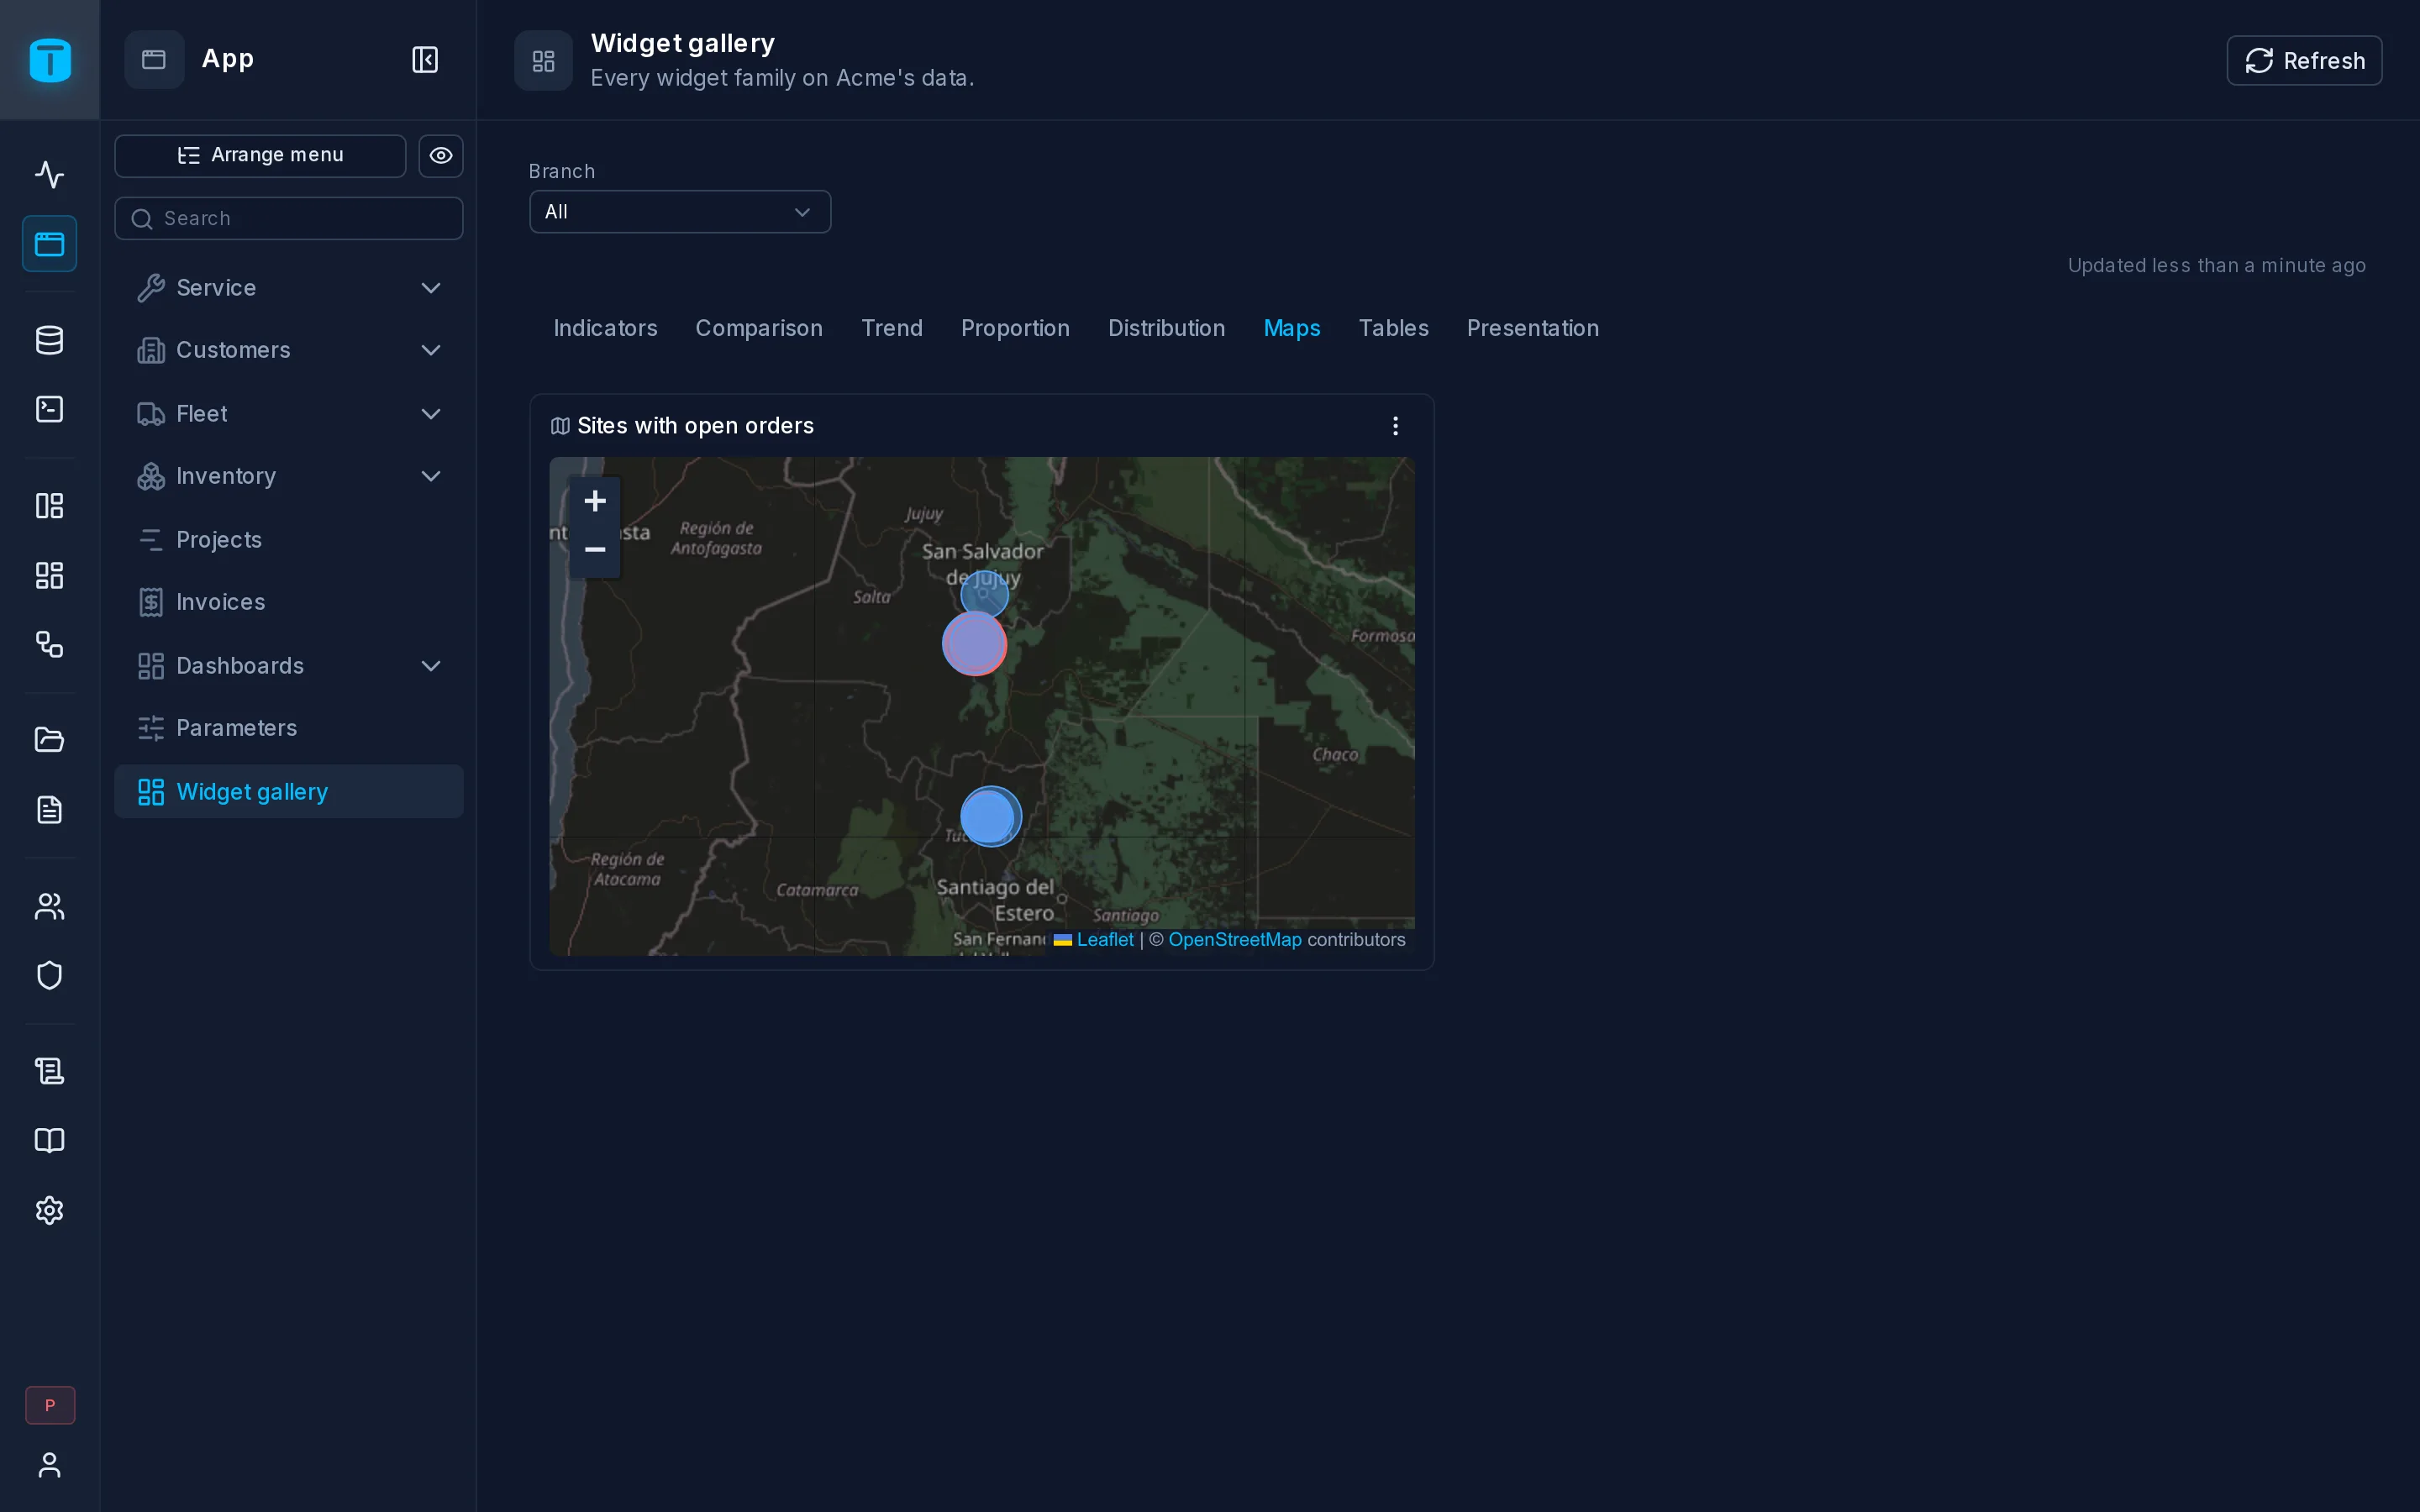Expand the Service menu chevron
This screenshot has width=2420, height=1512.
[431, 288]
